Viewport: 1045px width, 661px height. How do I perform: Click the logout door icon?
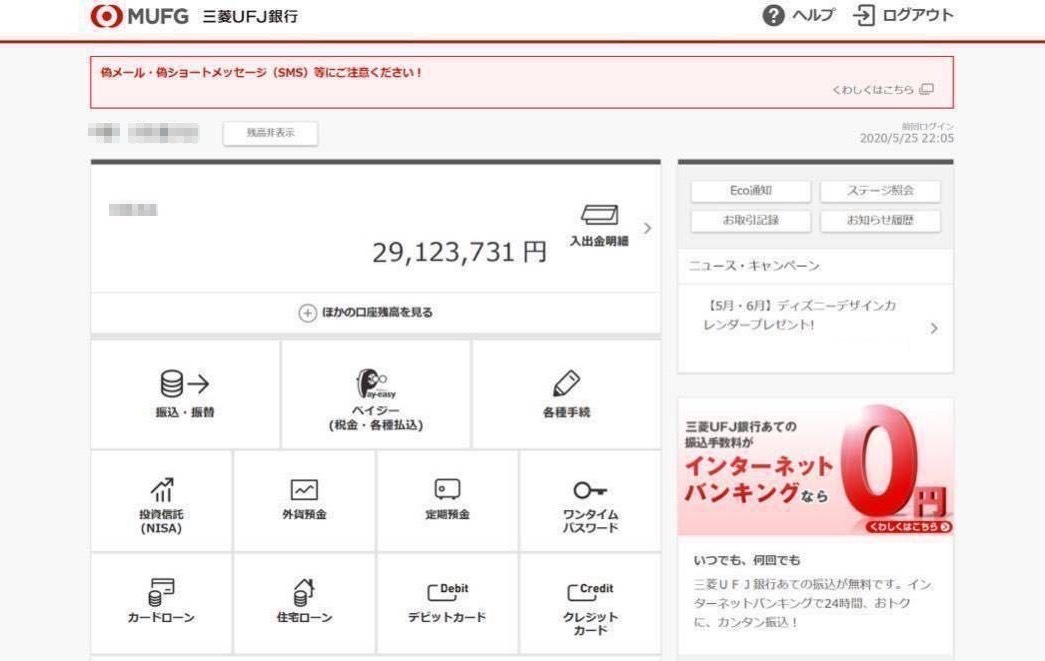tap(864, 15)
